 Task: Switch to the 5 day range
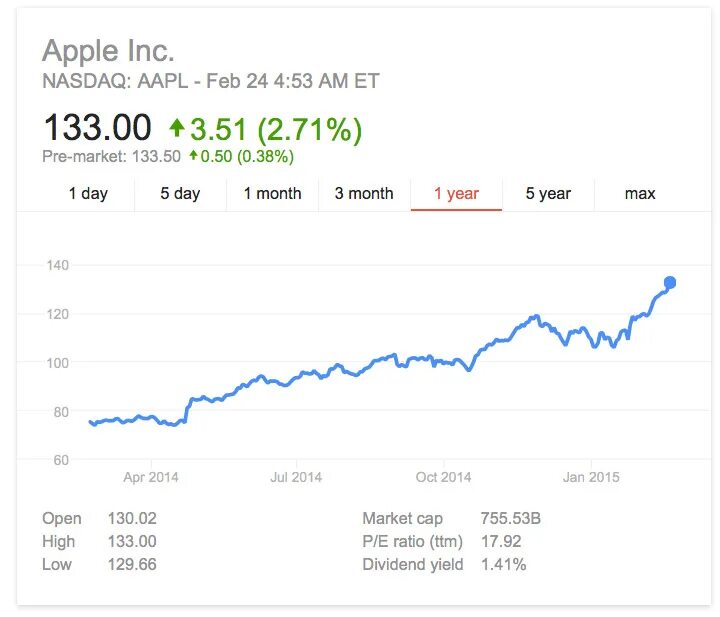pos(180,194)
